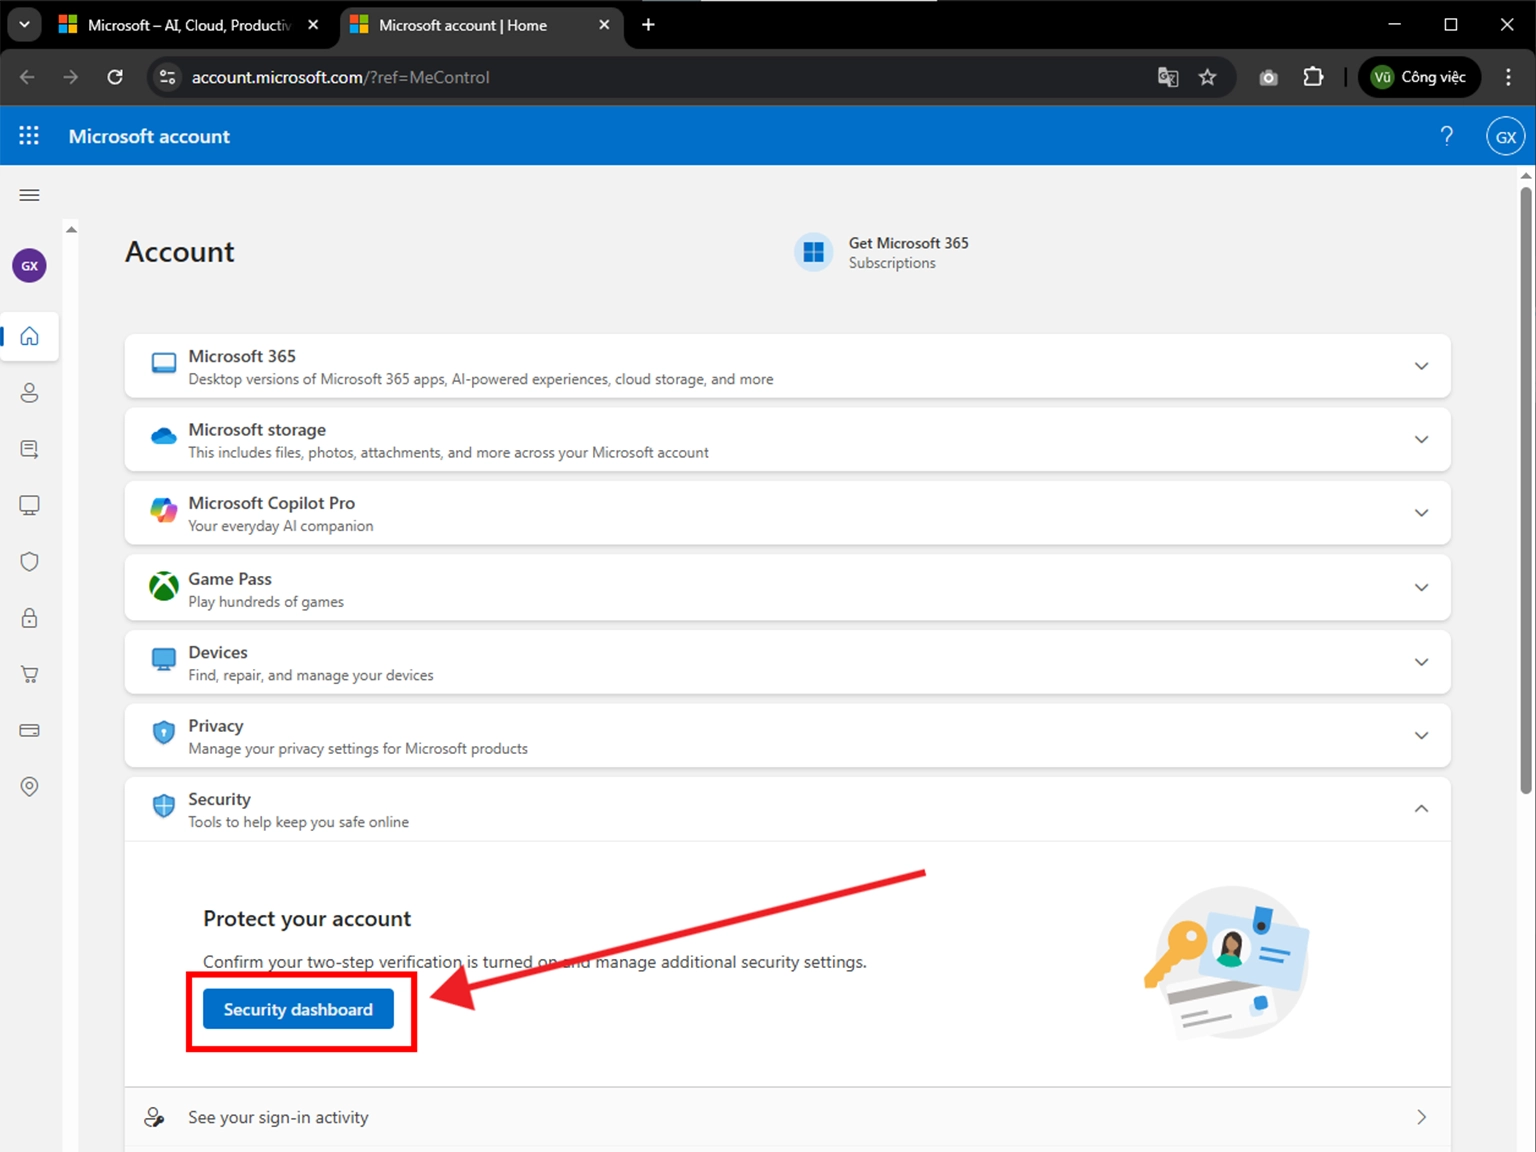Open the Security lock icon in sidebar
The height and width of the screenshot is (1152, 1536).
pyautogui.click(x=29, y=617)
